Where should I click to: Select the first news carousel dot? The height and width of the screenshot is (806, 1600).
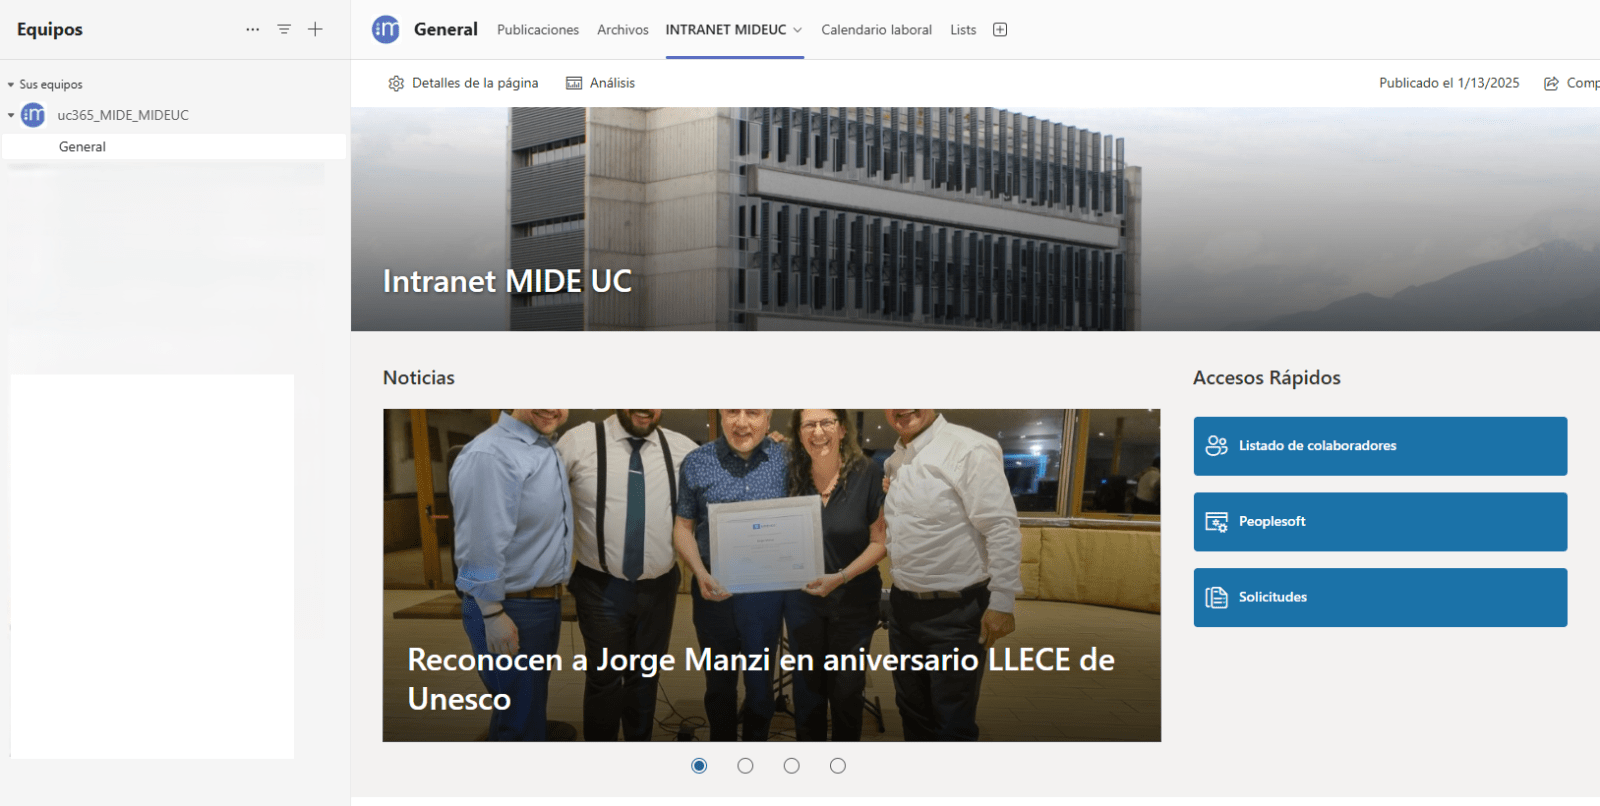click(699, 766)
